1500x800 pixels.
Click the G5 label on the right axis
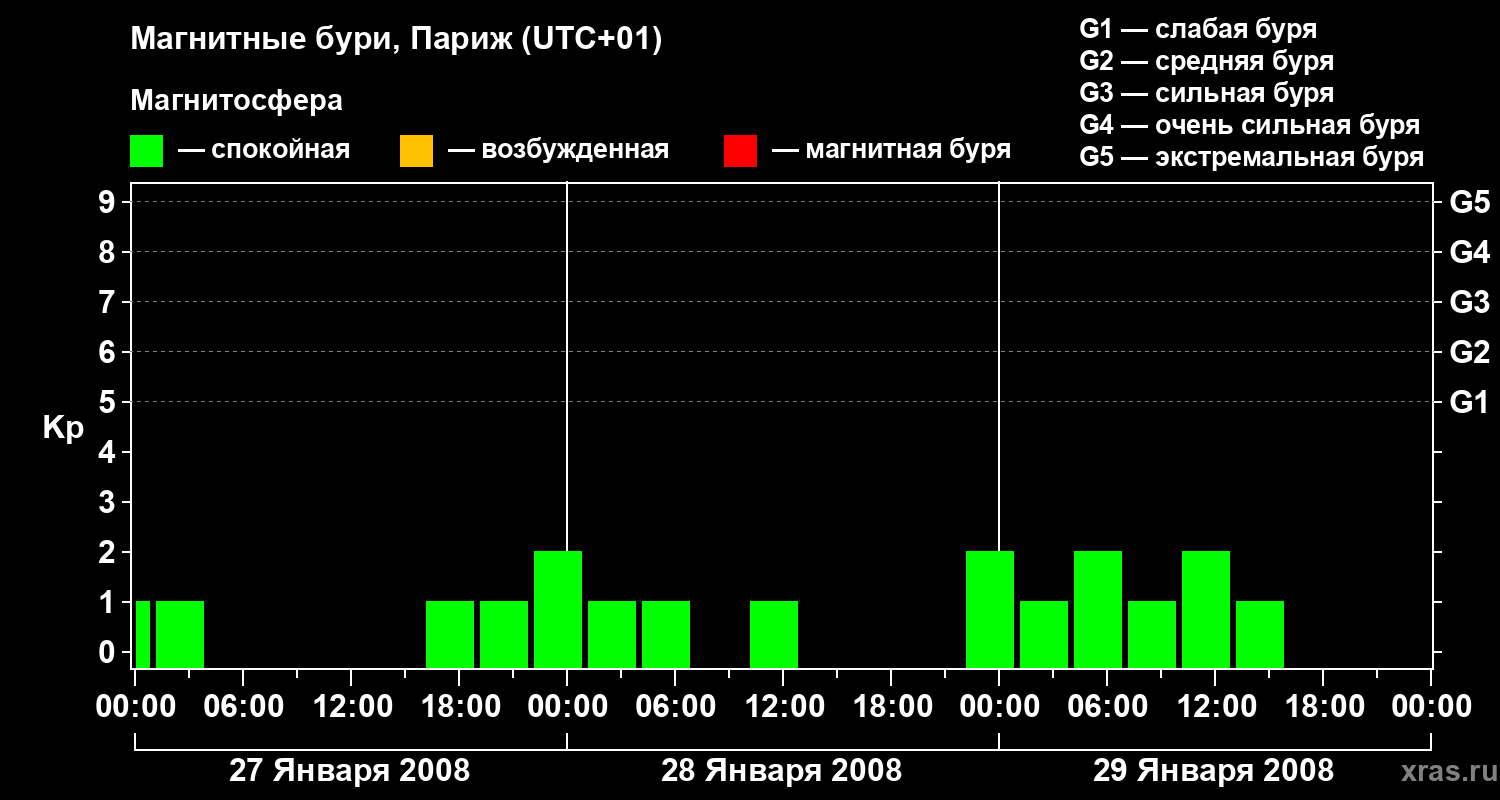1469,202
